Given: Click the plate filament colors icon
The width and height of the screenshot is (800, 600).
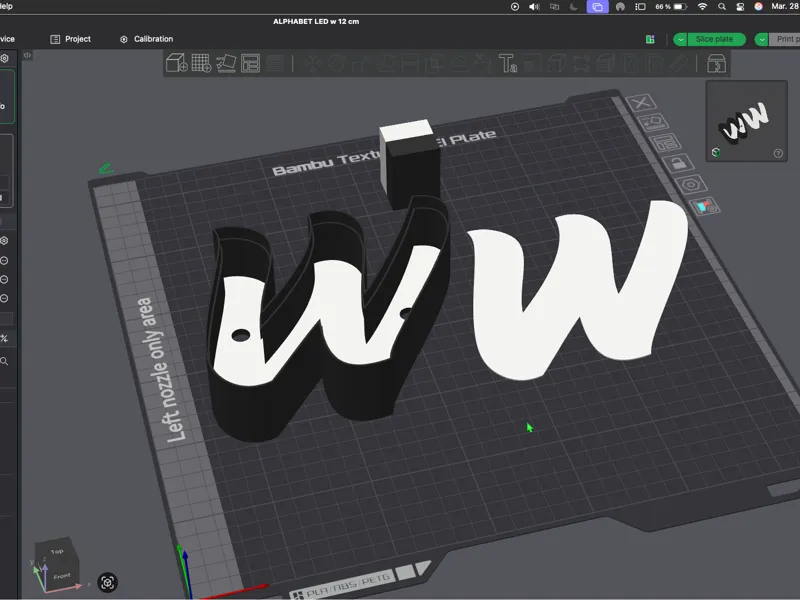Looking at the screenshot, I should click(x=705, y=206).
